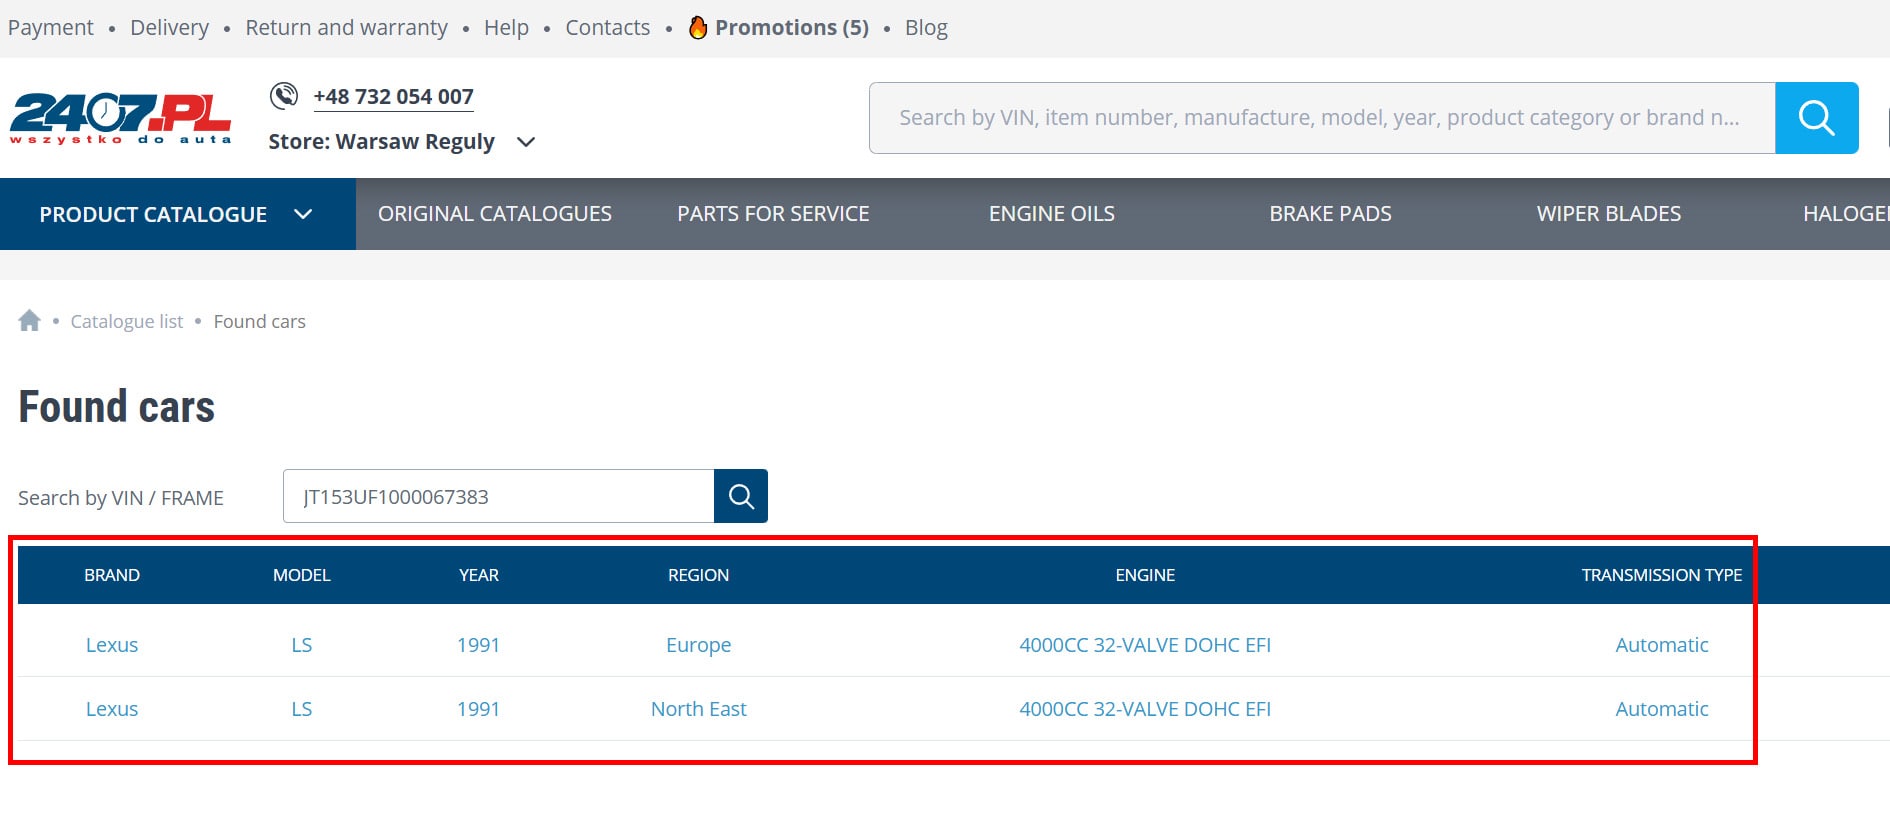Select Lexus in the North East row

[112, 709]
